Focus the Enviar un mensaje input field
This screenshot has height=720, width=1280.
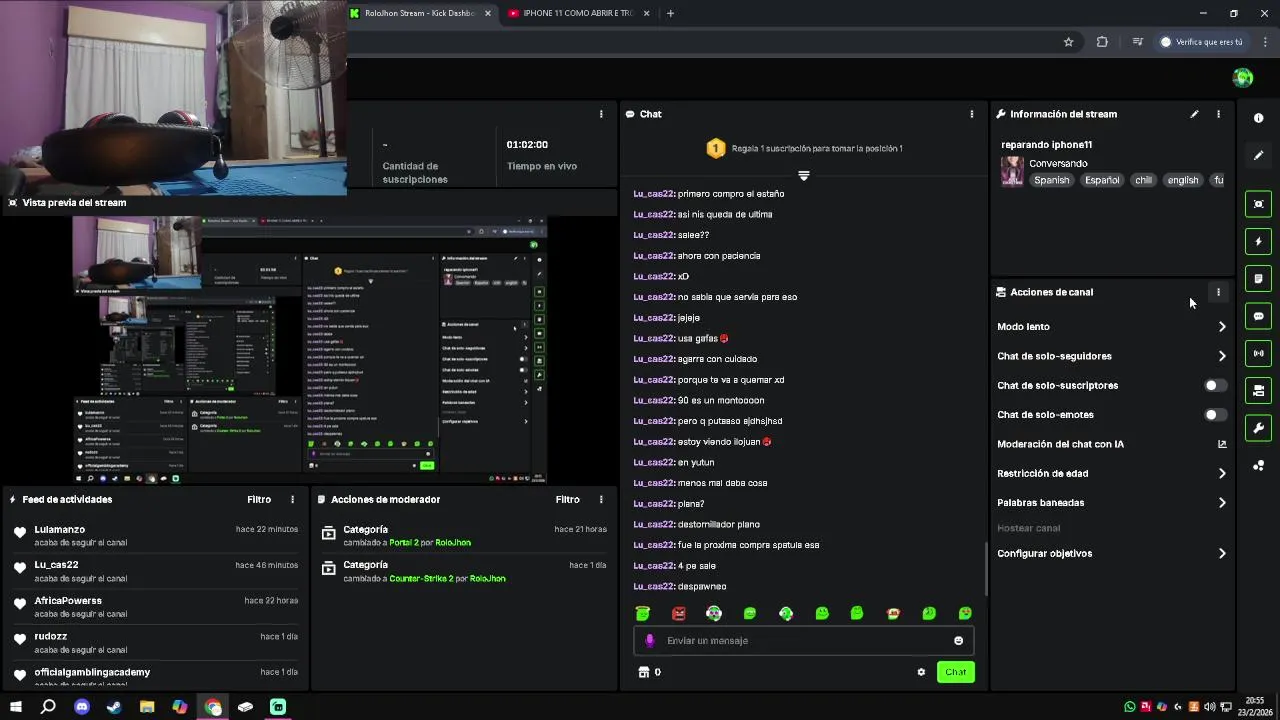coord(803,641)
